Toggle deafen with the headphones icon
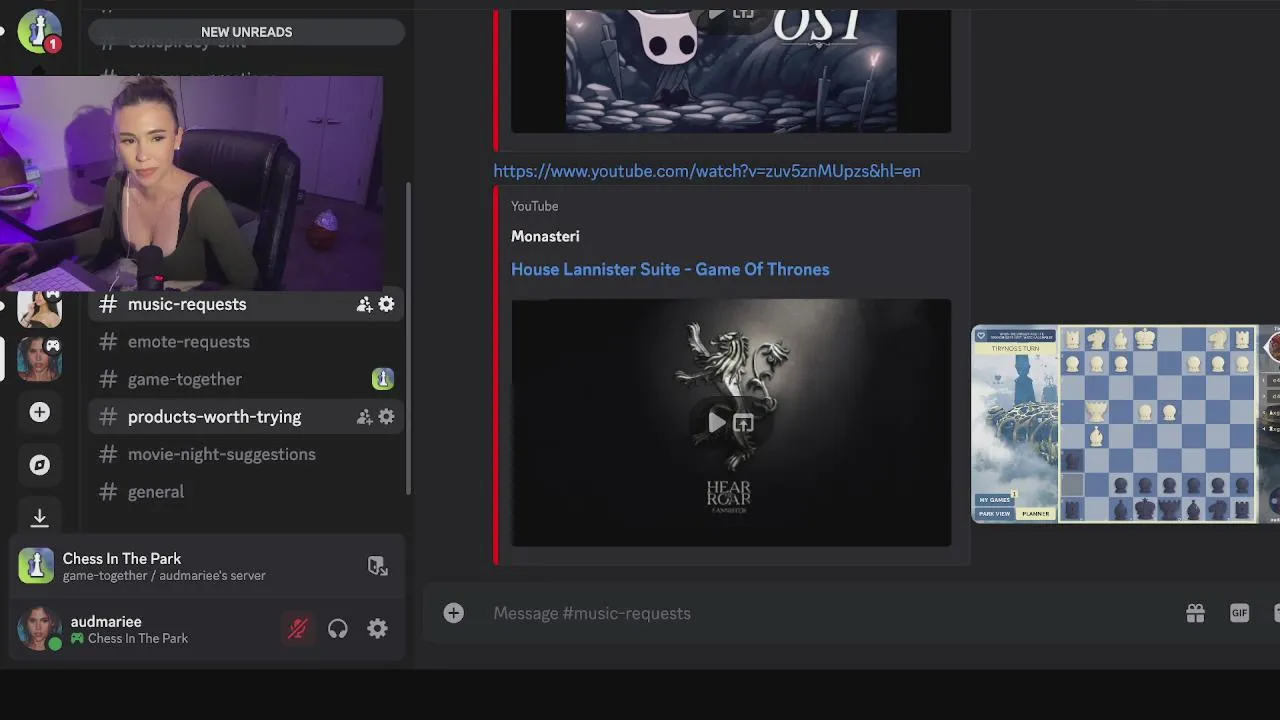Image resolution: width=1280 pixels, height=720 pixels. click(x=338, y=629)
